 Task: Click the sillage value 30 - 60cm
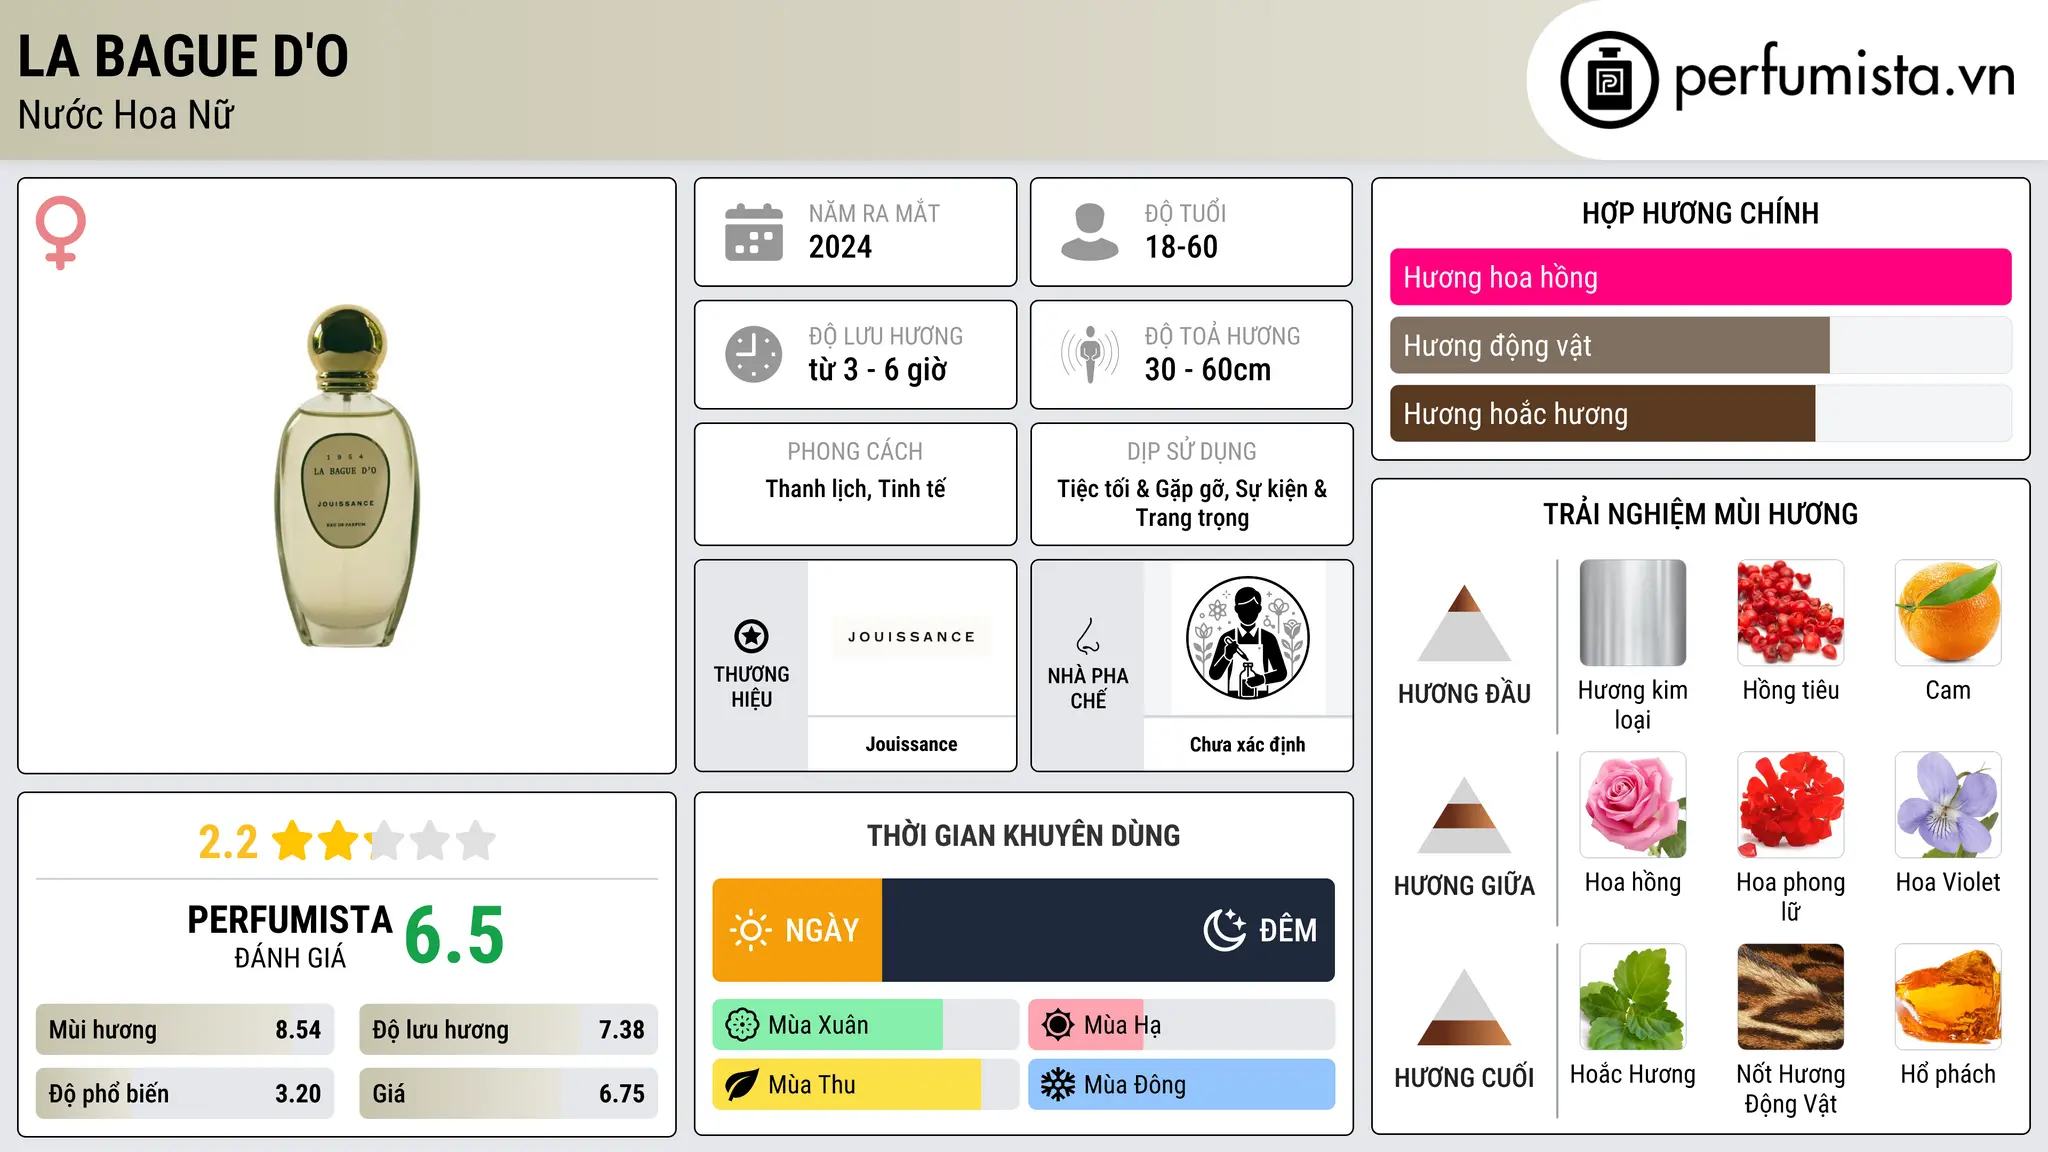coord(1208,370)
